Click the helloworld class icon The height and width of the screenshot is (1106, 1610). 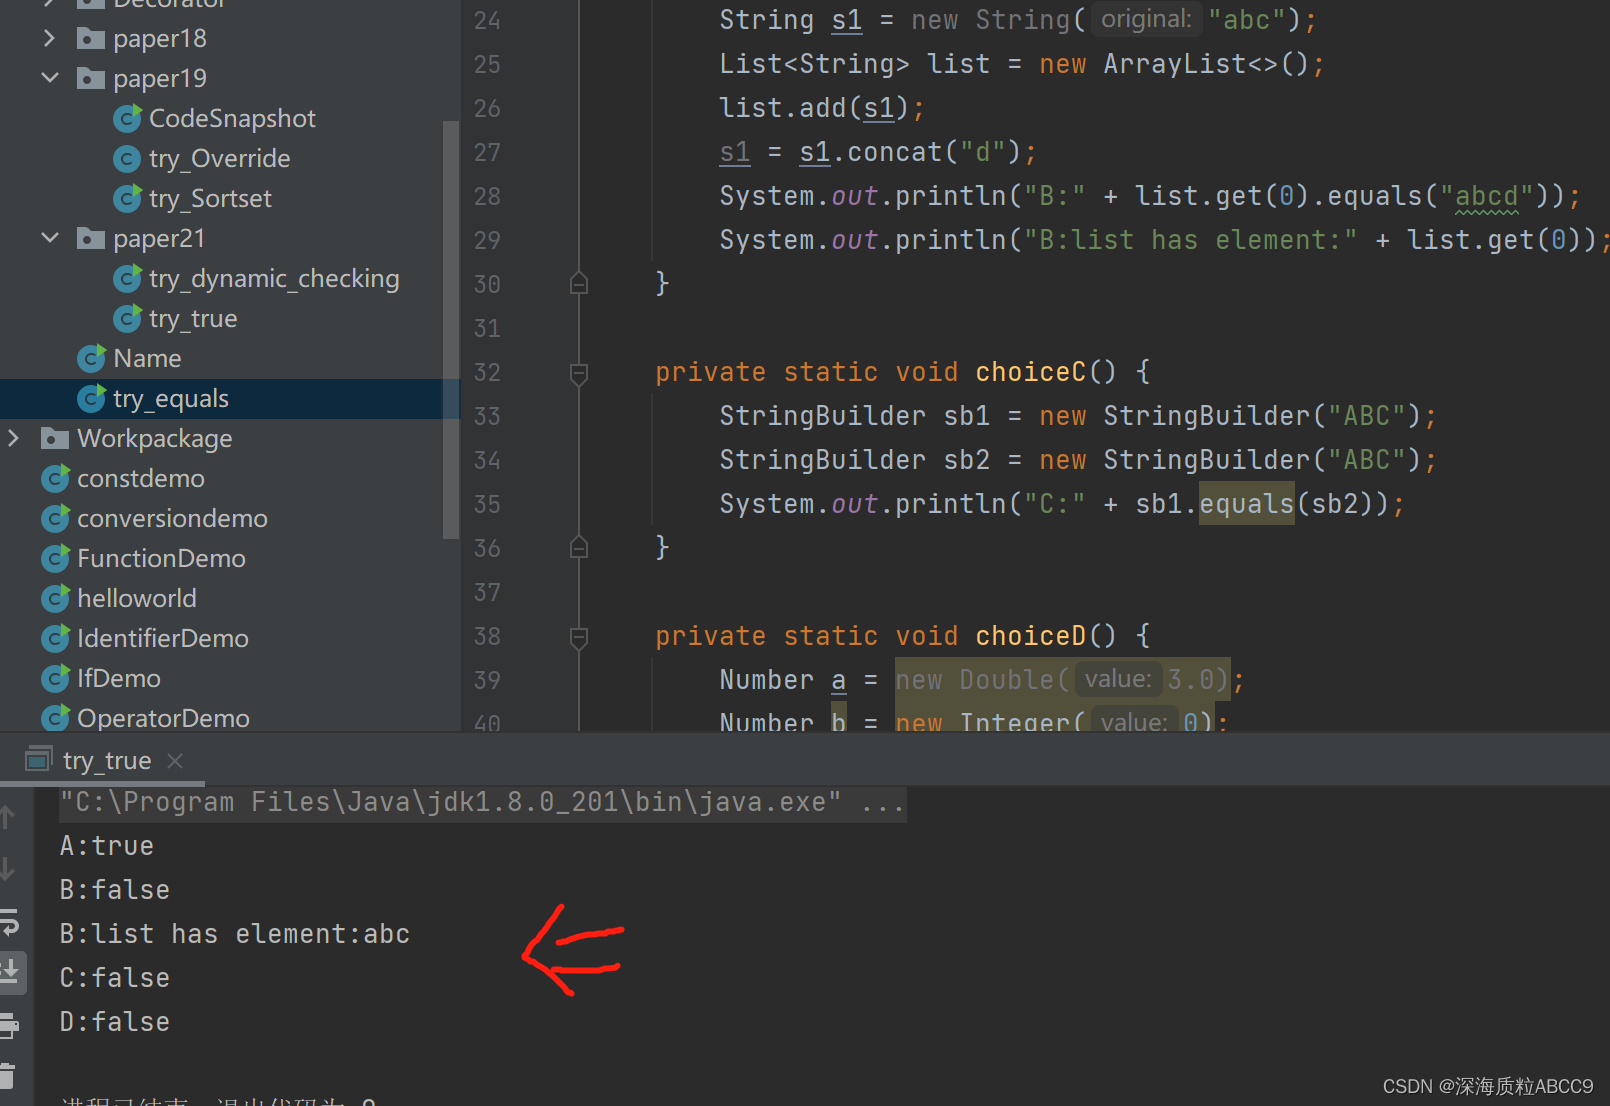(55, 598)
